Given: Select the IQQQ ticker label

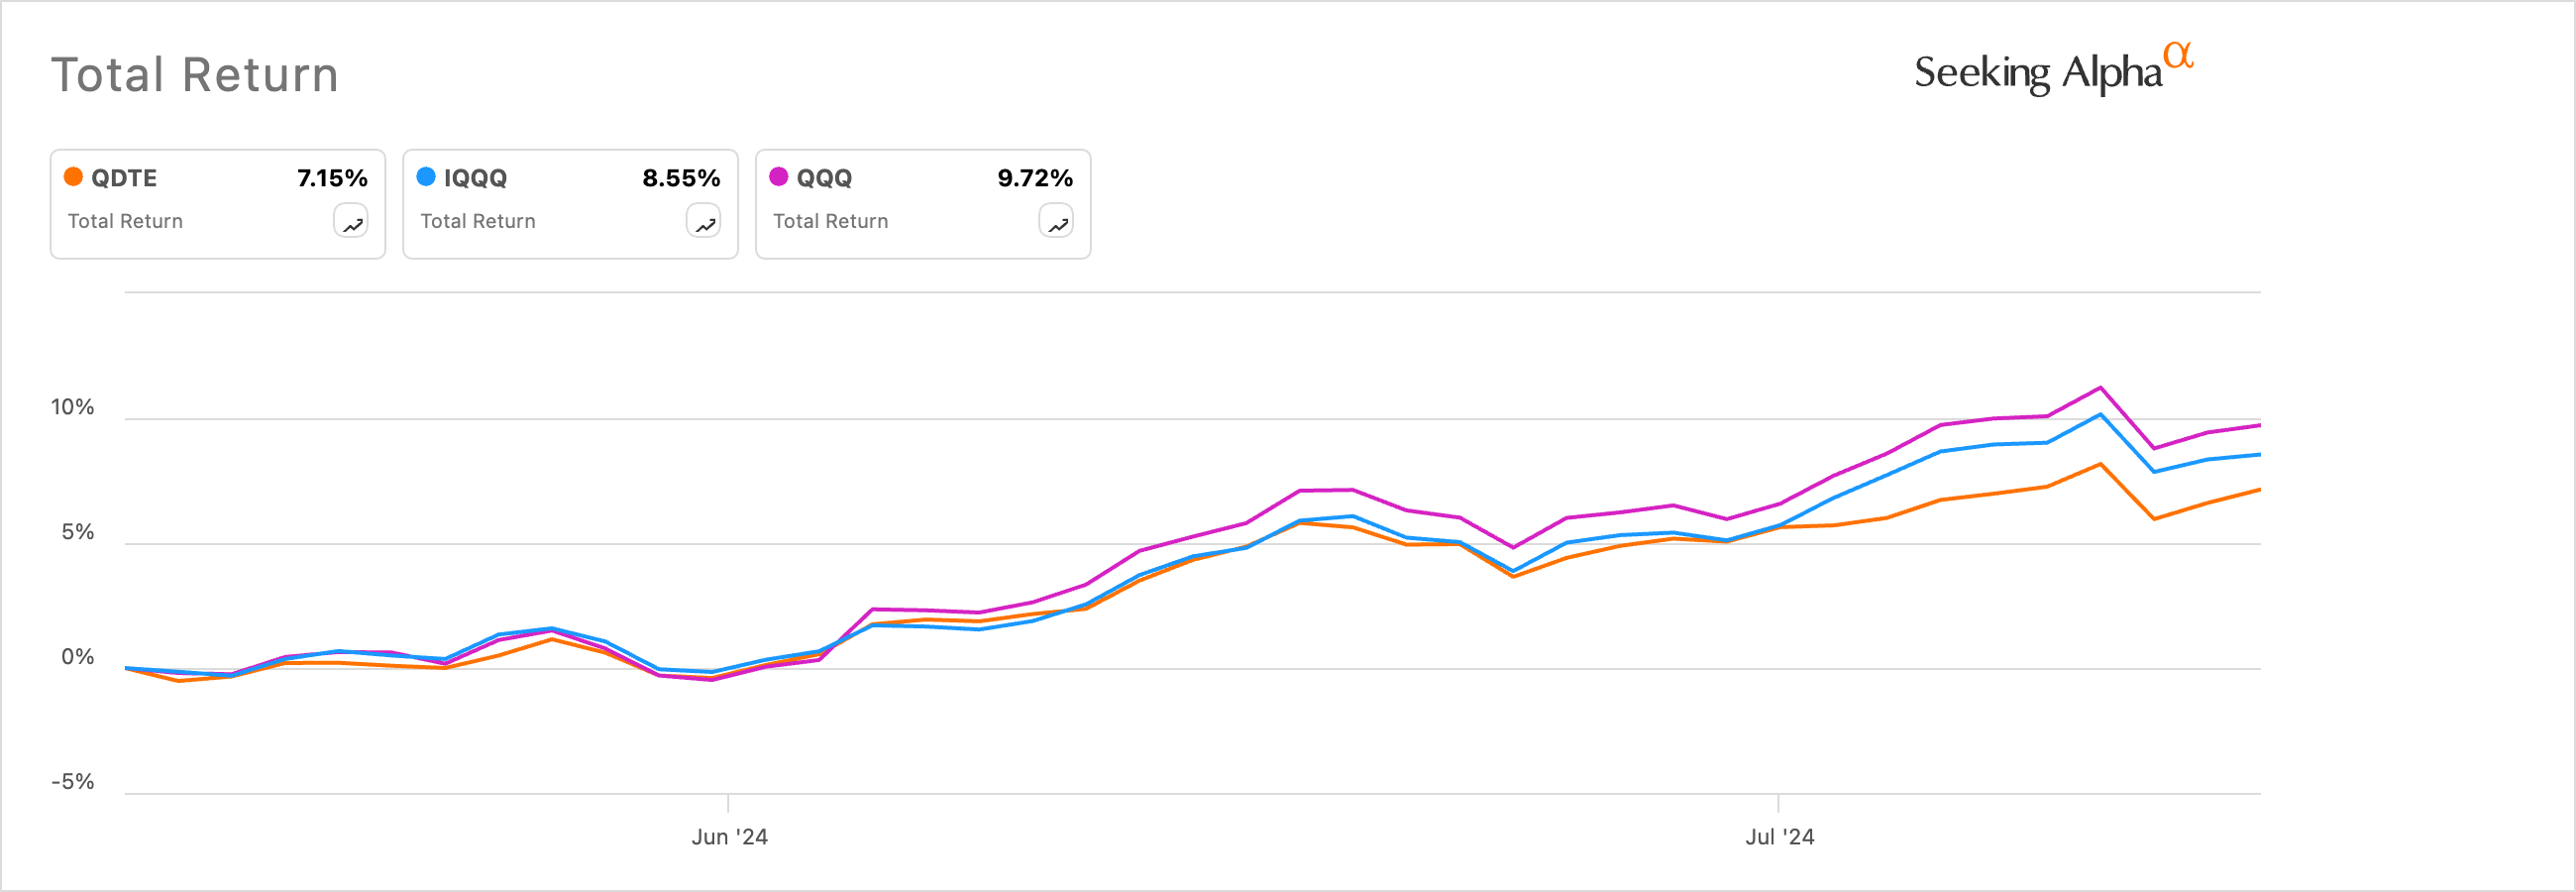Looking at the screenshot, I should [x=475, y=178].
